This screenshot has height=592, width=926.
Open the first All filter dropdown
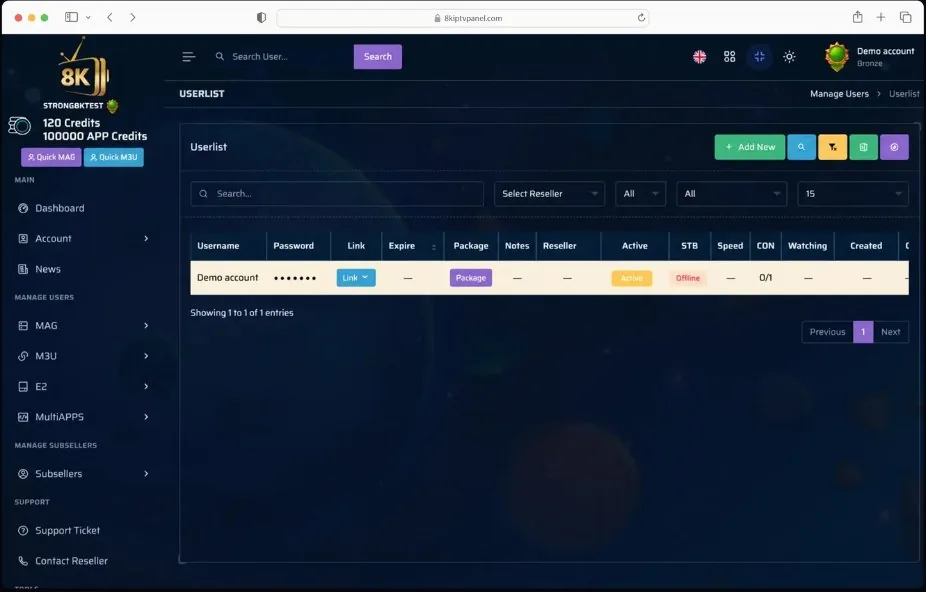point(641,194)
